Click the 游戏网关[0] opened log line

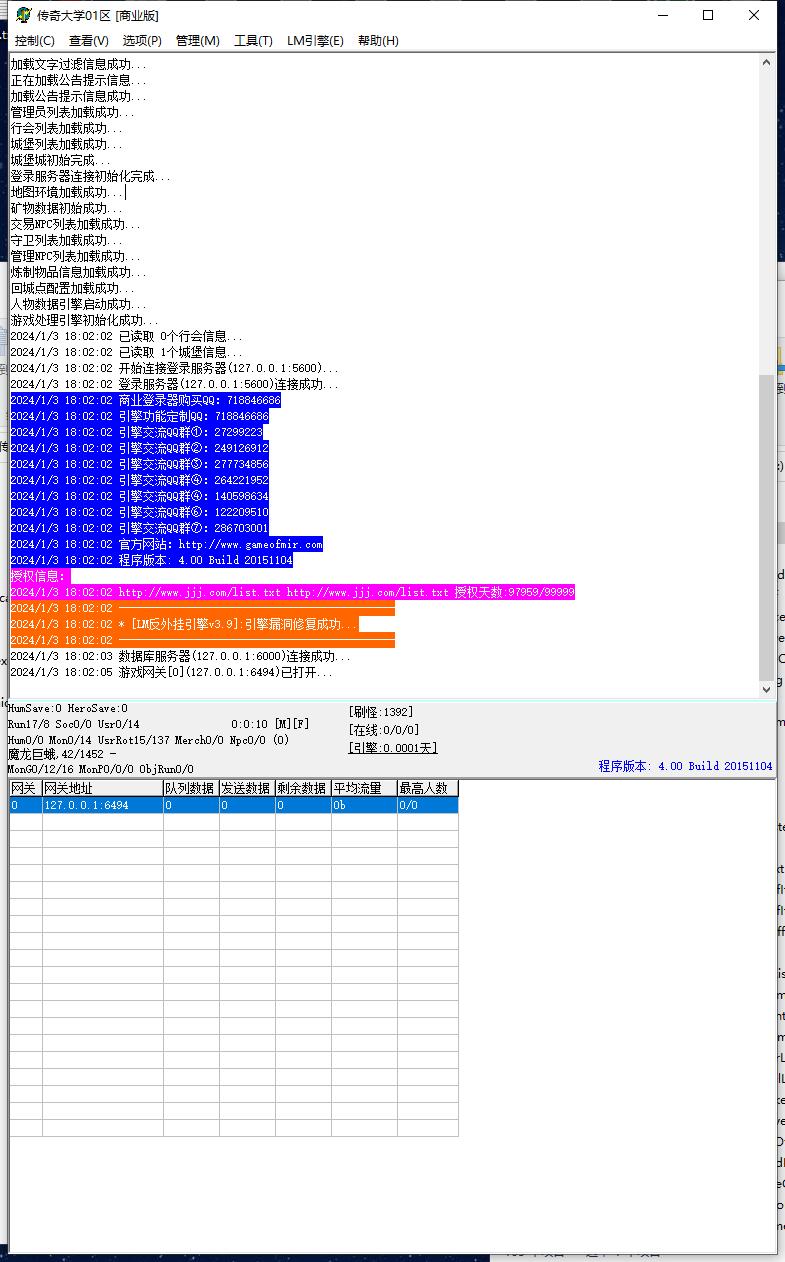pyautogui.click(x=172, y=673)
